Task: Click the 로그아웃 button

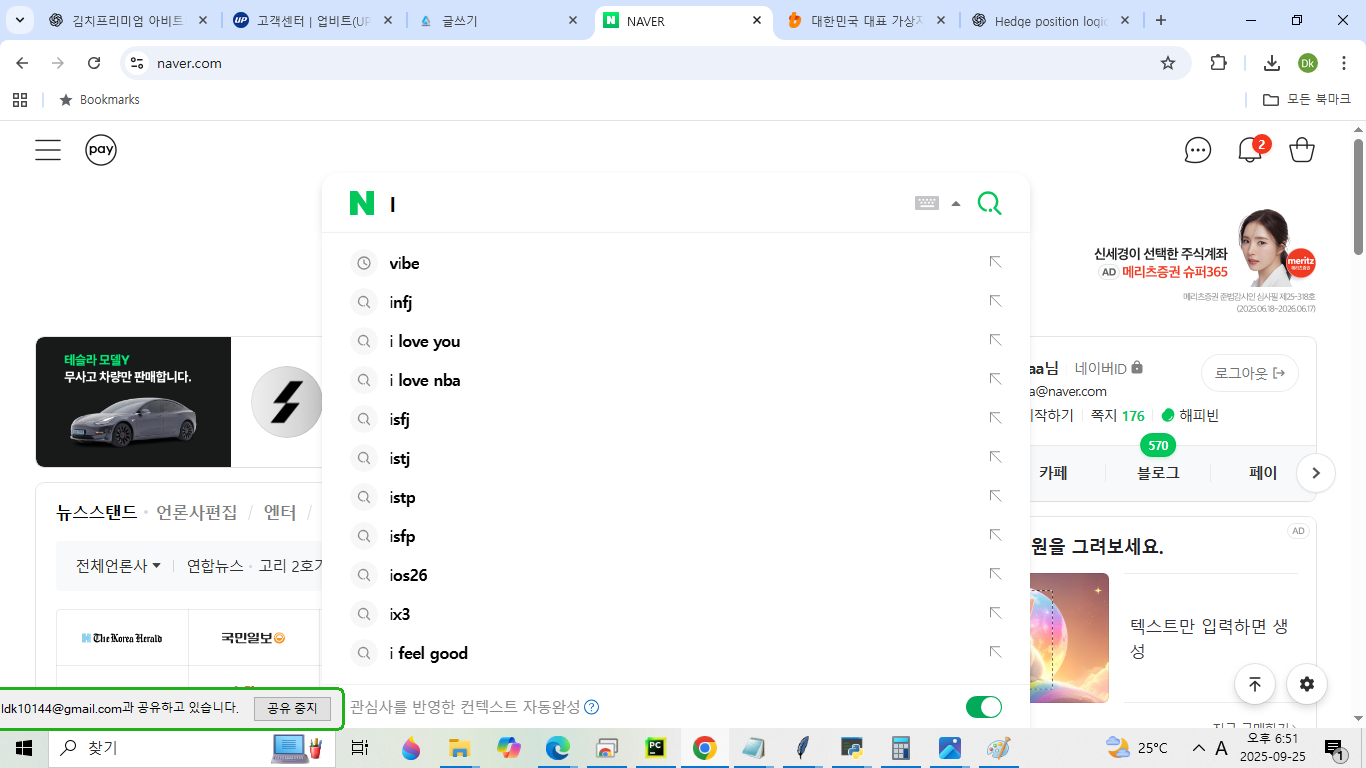Action: click(1250, 373)
